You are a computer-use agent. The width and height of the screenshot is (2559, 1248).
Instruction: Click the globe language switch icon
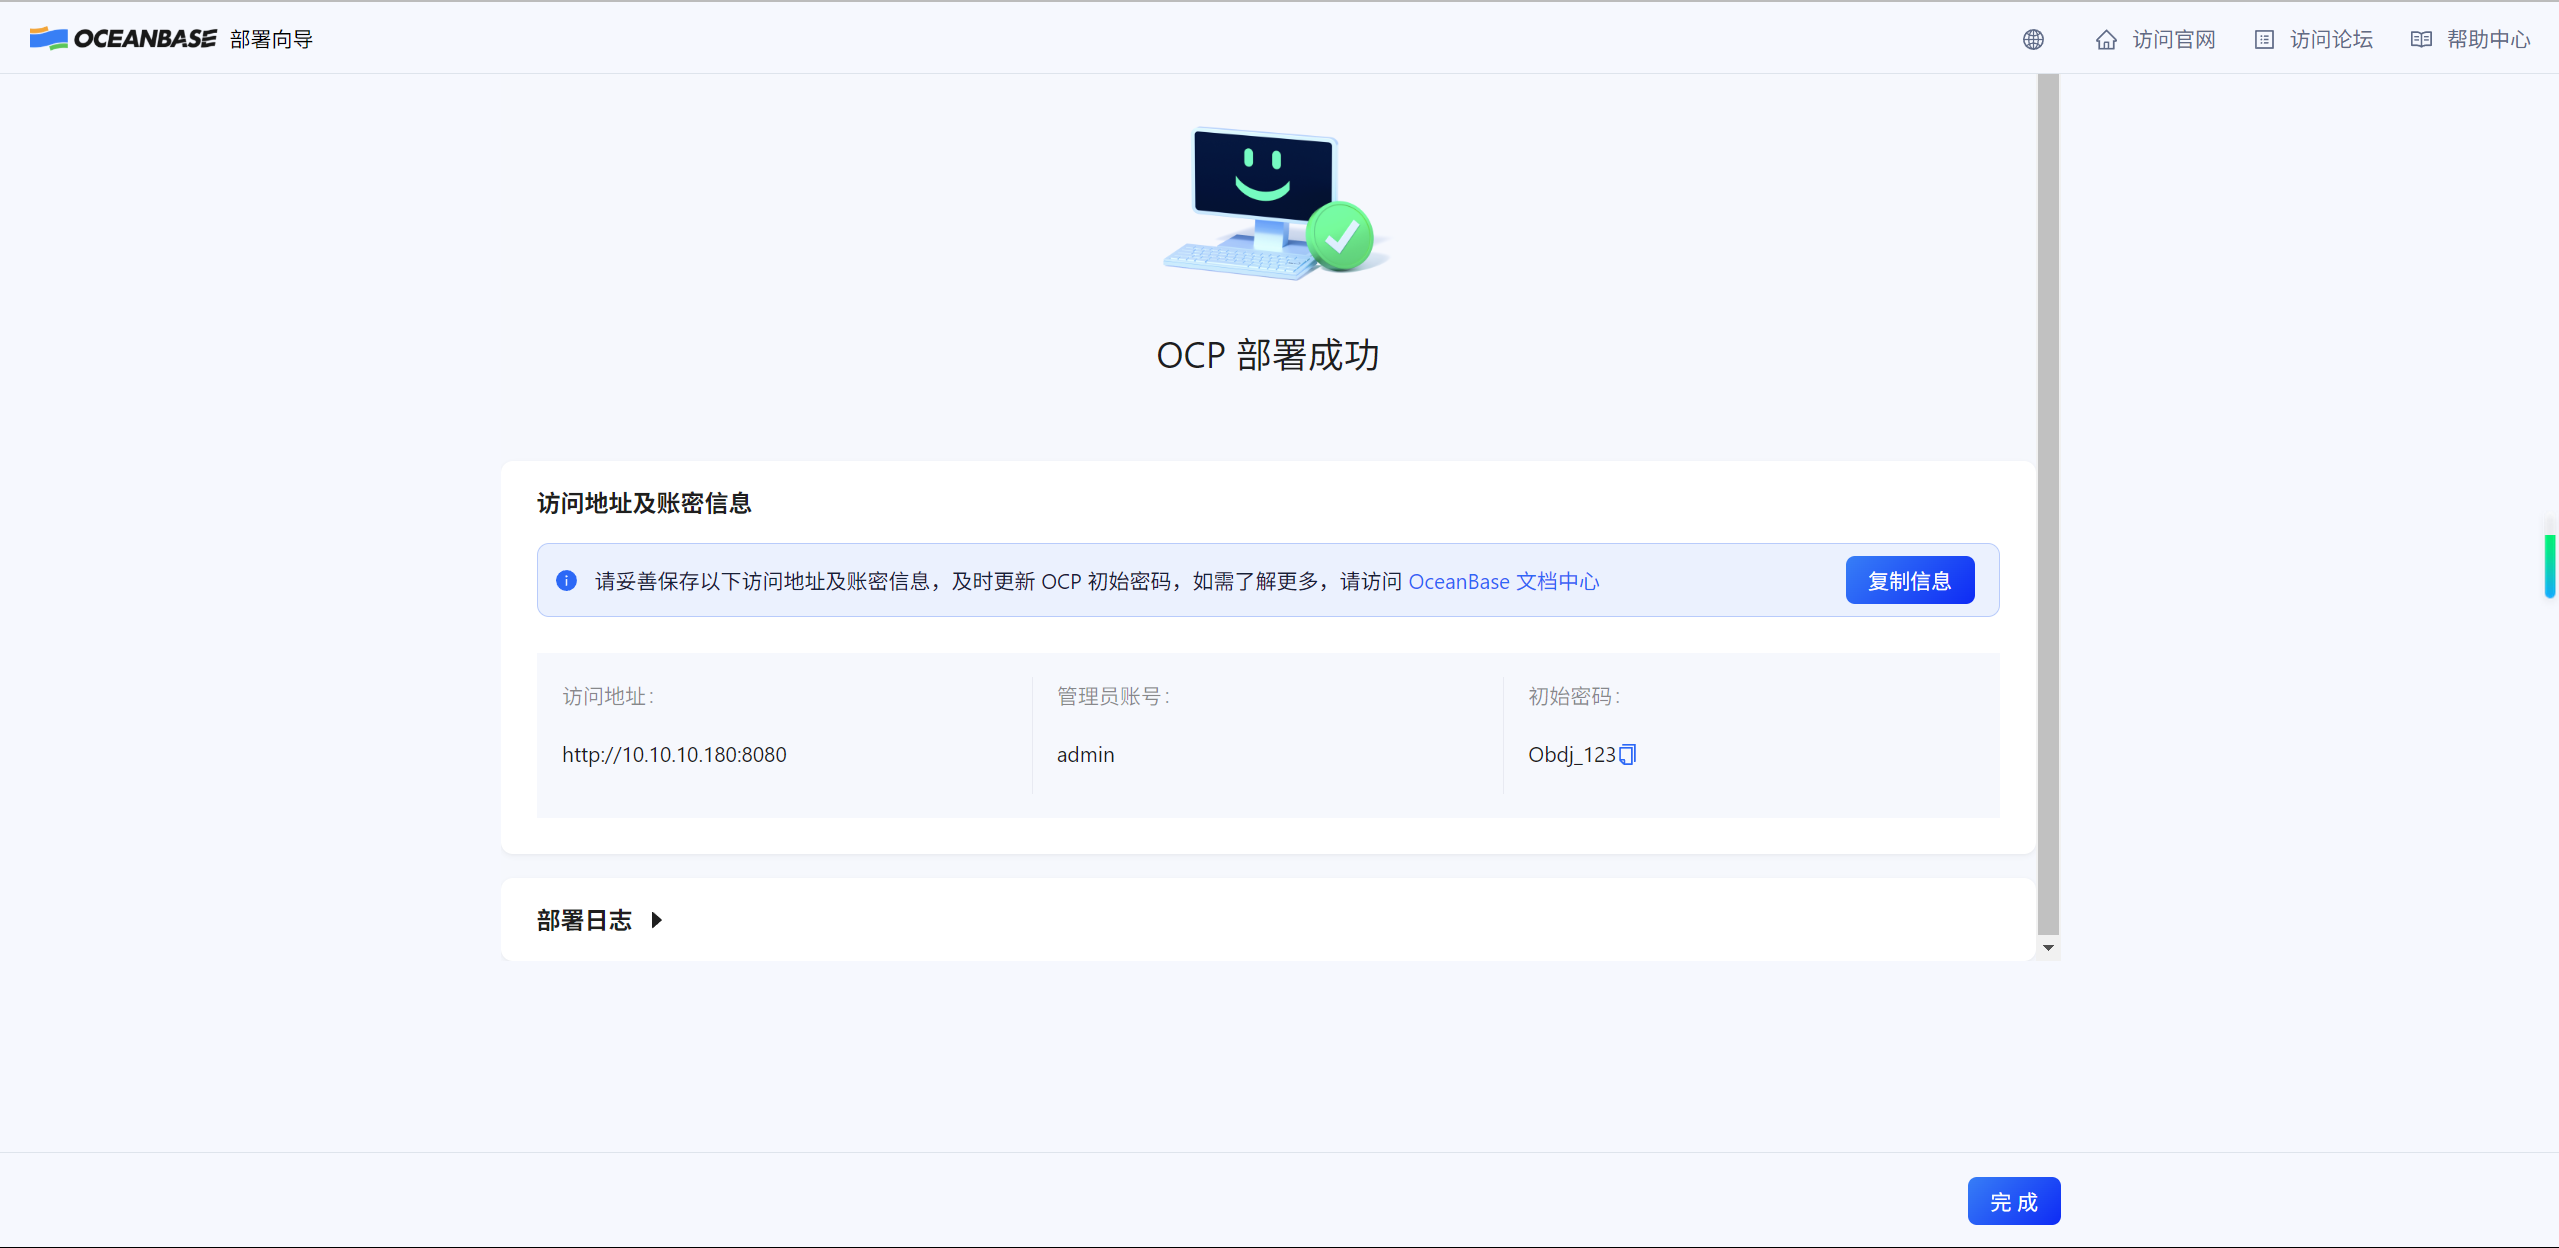[2033, 39]
